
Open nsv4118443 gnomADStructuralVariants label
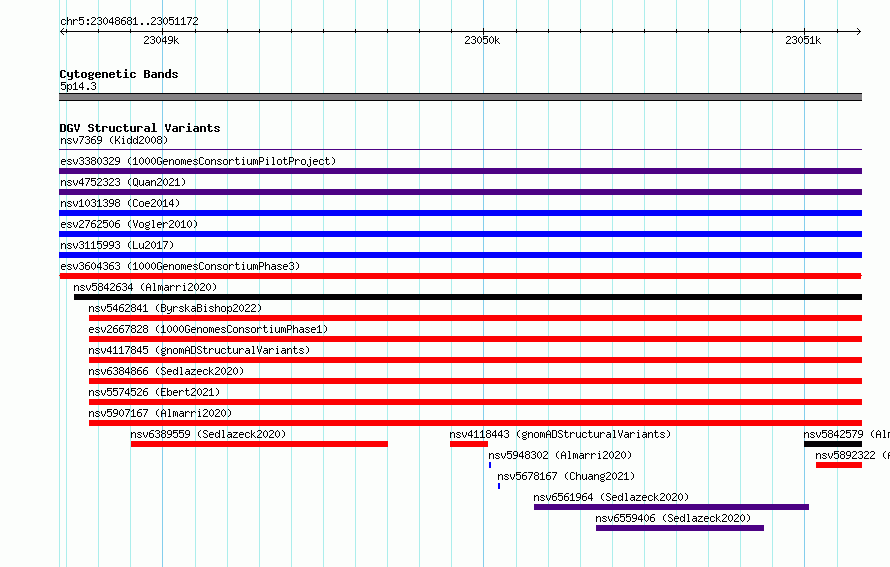point(560,434)
